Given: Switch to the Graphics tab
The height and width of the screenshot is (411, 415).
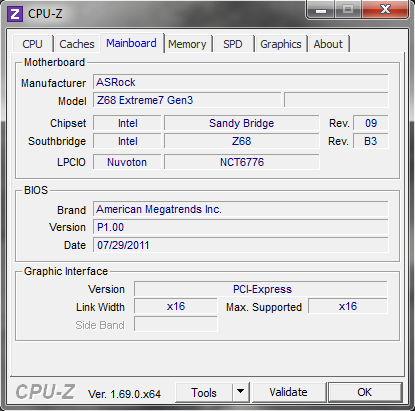Looking at the screenshot, I should [x=281, y=44].
